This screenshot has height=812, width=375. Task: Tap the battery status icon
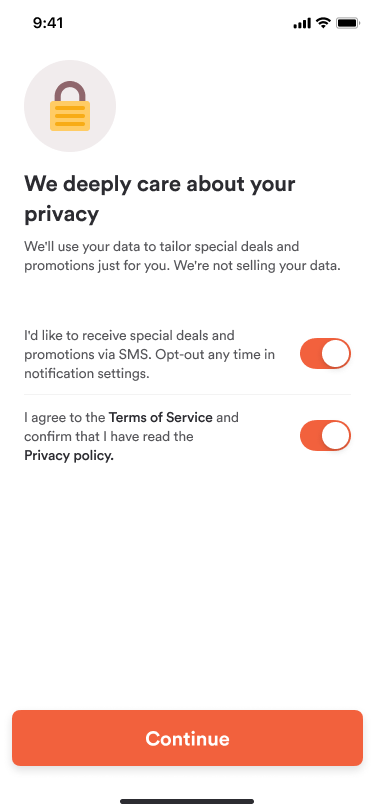348,23
